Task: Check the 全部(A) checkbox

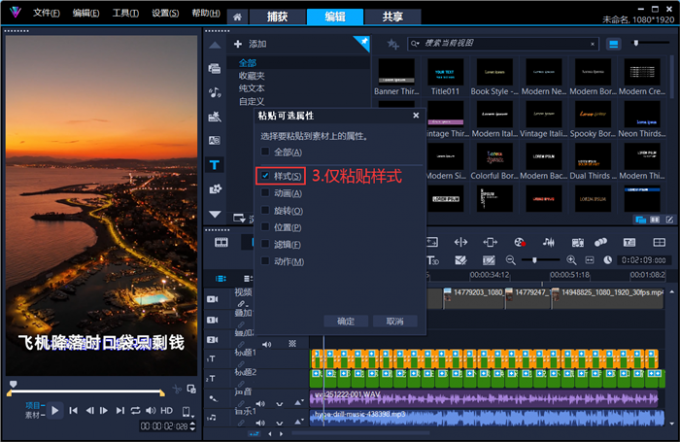Action: (265, 152)
